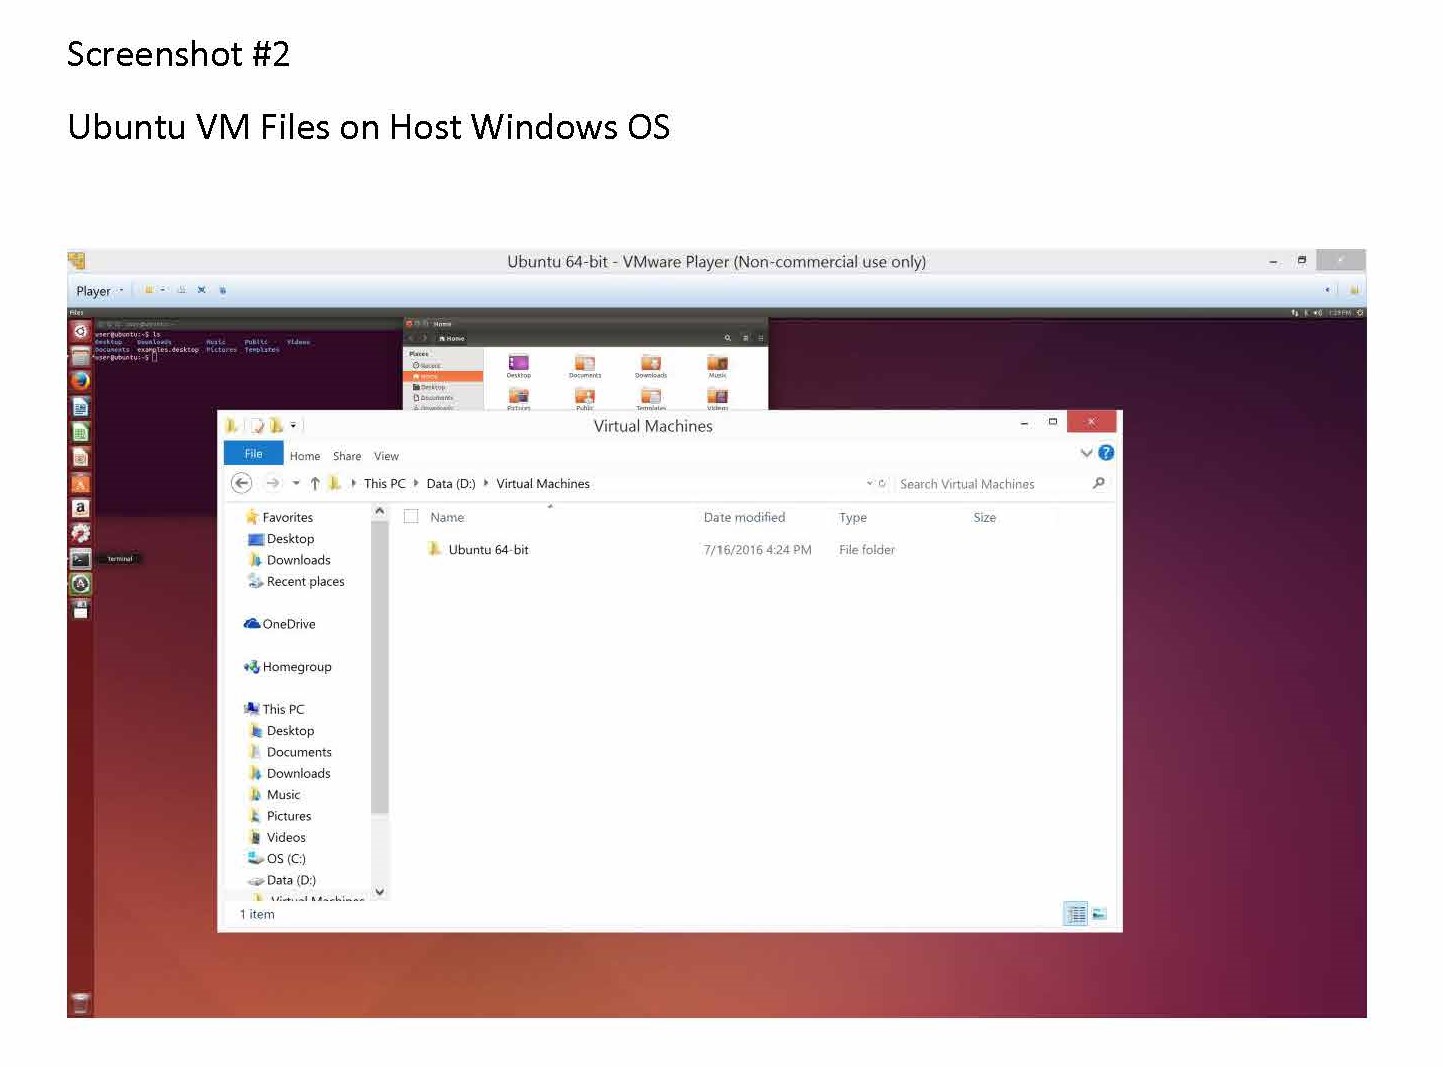Screen dimensions: 1443x1067
Task: Open LibreOffice Calc in Ubuntu launcher
Action: [x=81, y=432]
